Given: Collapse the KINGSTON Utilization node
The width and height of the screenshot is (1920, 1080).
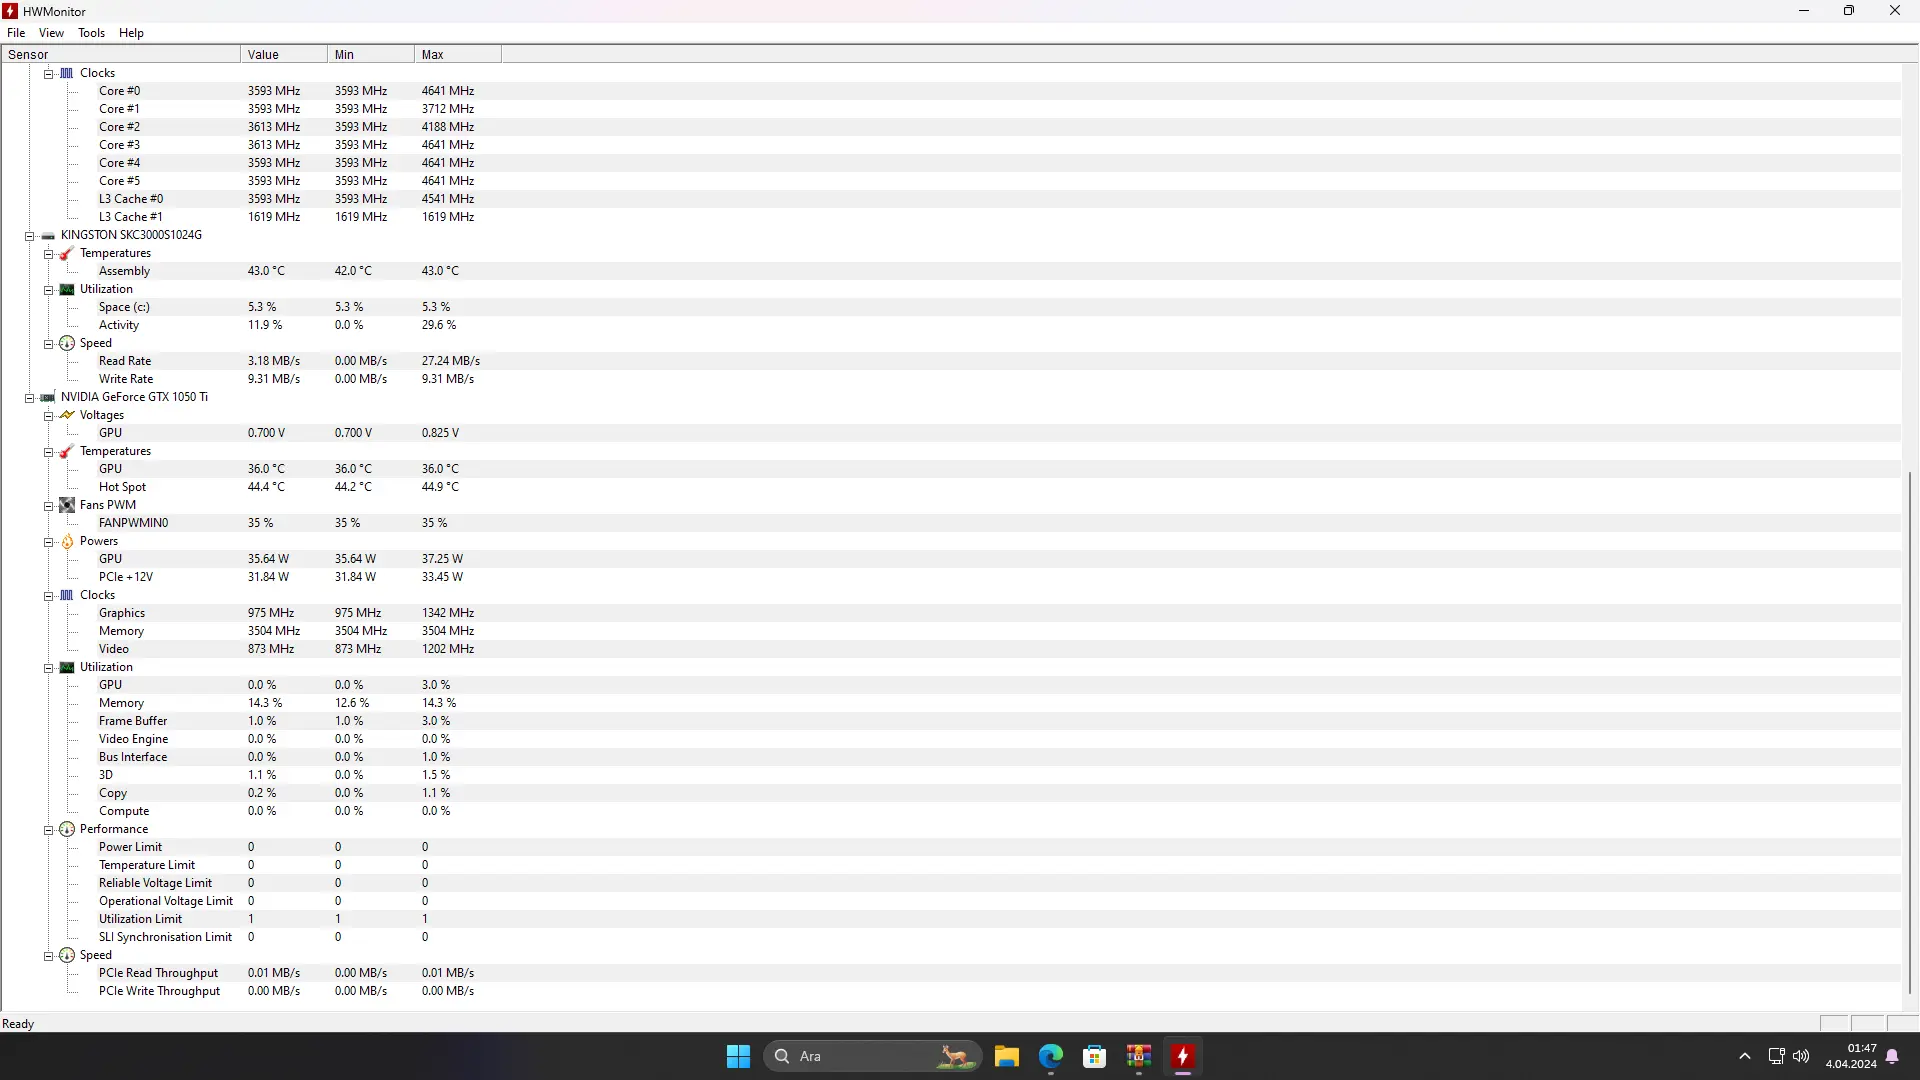Looking at the screenshot, I should coord(48,290).
